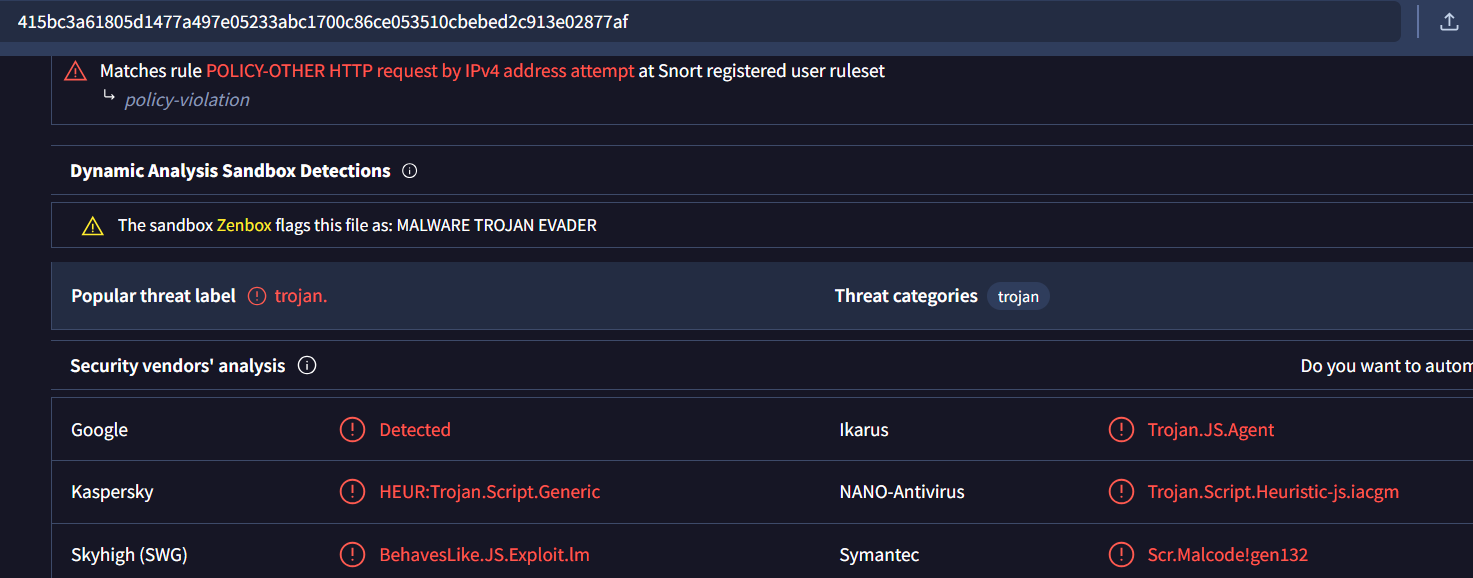Click the upload file icon
1473x578 pixels.
click(1449, 21)
